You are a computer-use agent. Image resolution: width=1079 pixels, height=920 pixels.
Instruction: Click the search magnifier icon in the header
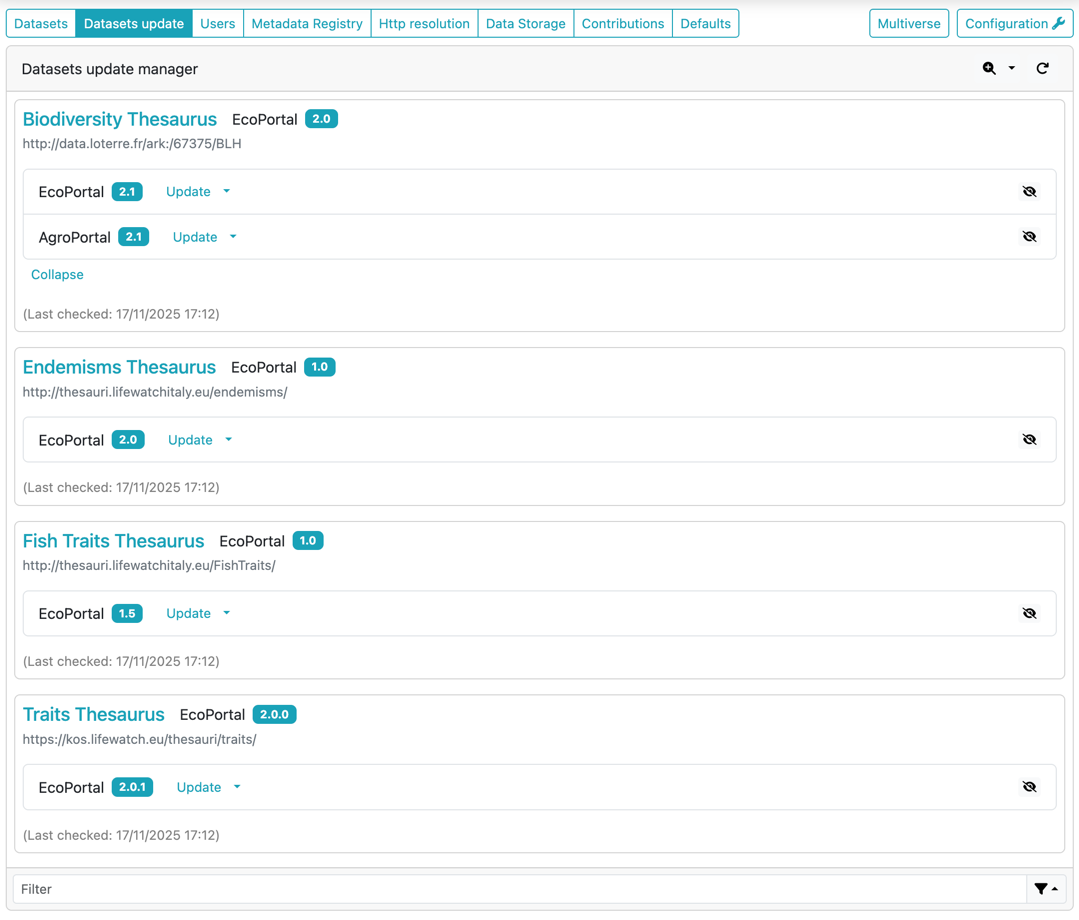click(989, 69)
